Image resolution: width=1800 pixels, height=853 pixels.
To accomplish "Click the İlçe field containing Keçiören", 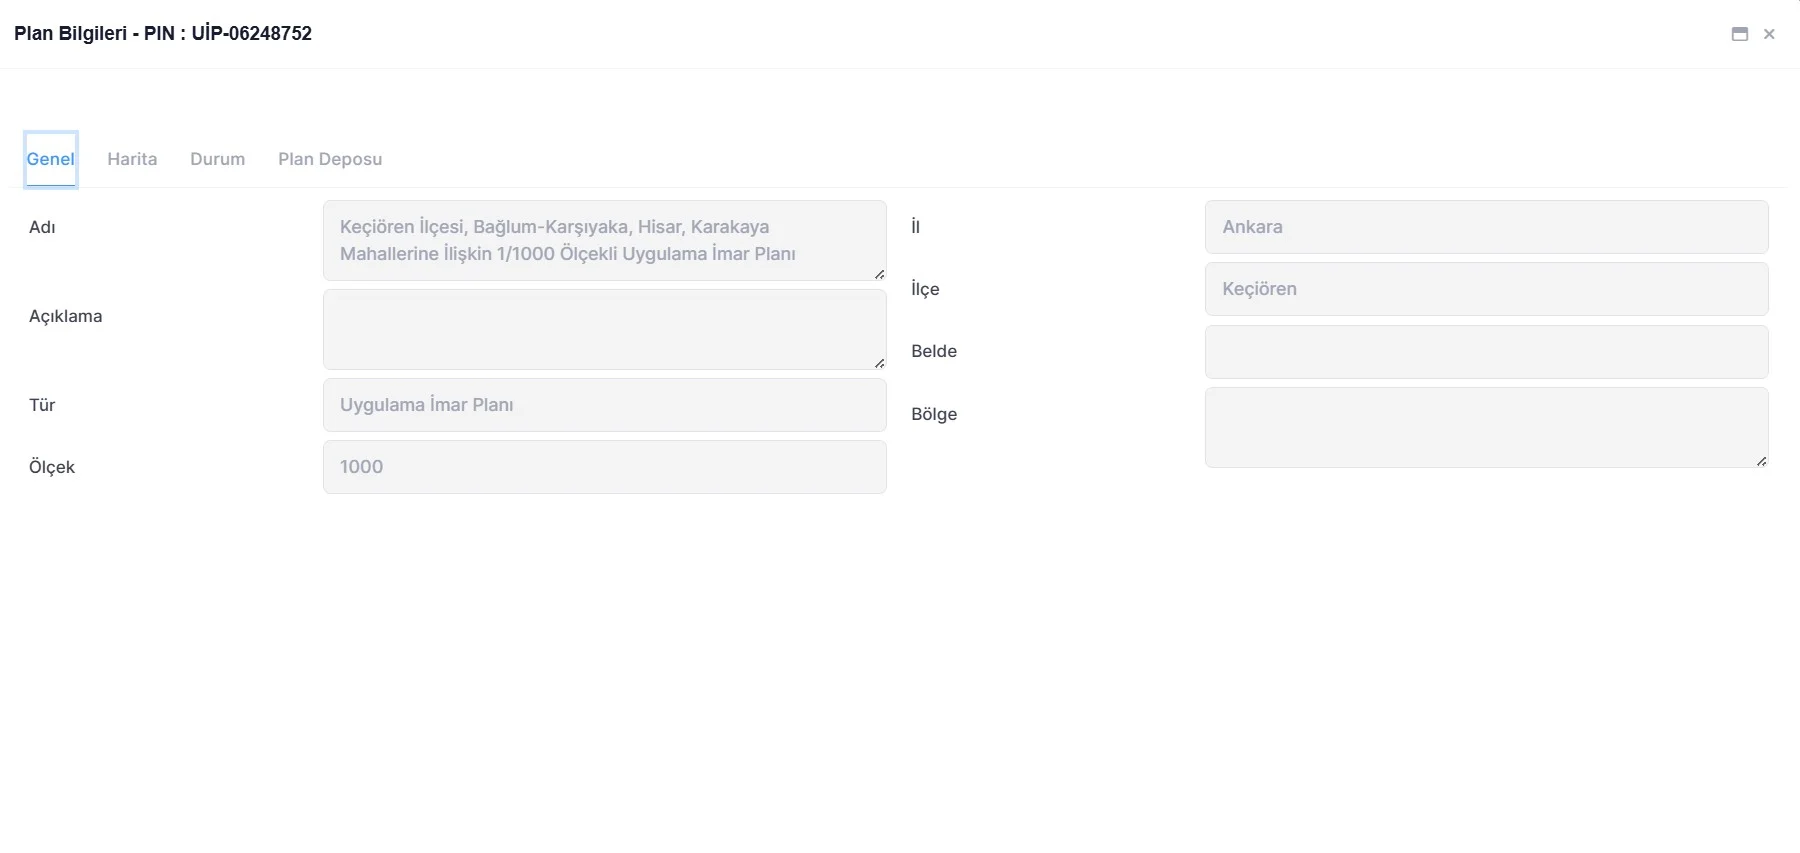I will (1486, 289).
